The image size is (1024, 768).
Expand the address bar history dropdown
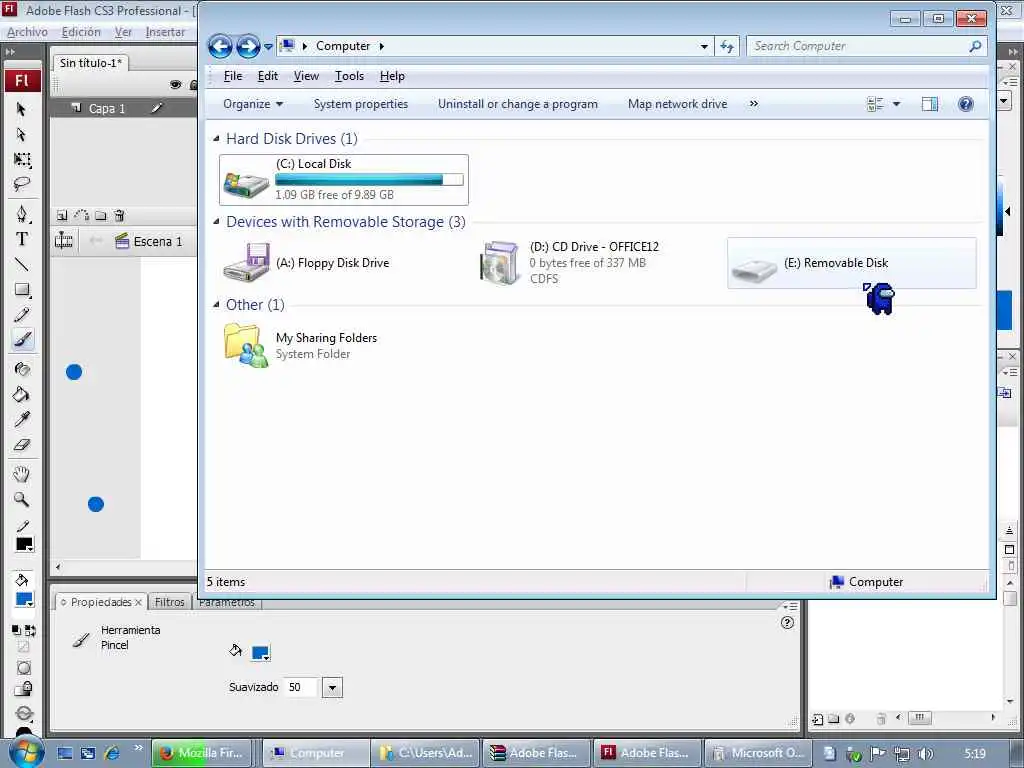click(704, 46)
